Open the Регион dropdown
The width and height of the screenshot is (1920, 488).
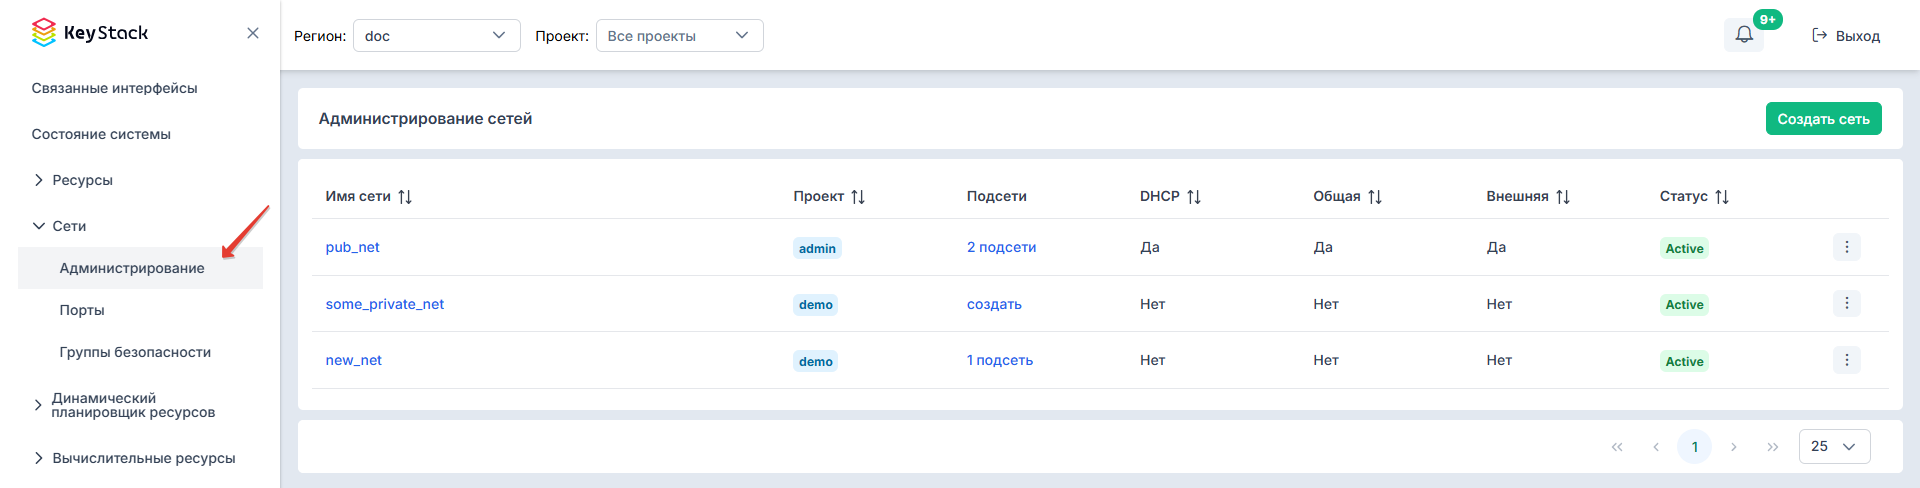click(437, 36)
